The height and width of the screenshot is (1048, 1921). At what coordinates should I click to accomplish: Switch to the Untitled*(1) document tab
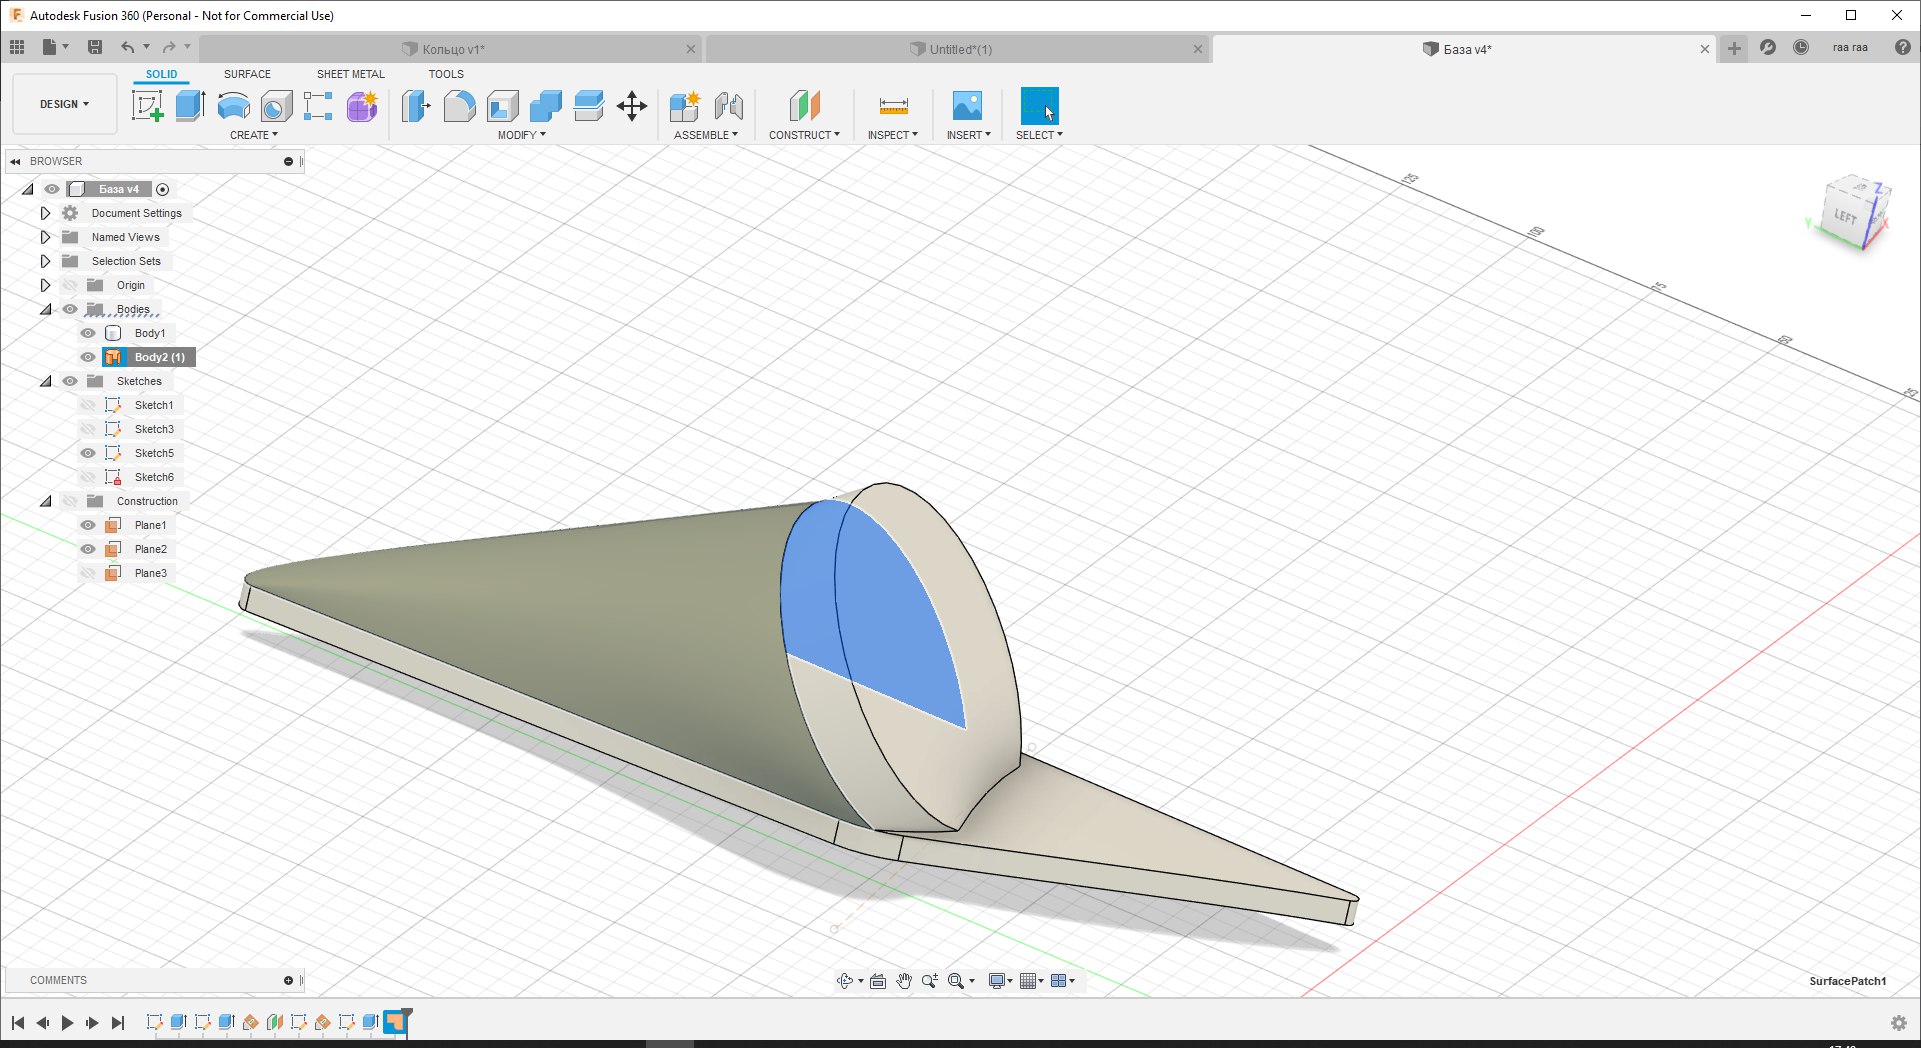point(959,49)
